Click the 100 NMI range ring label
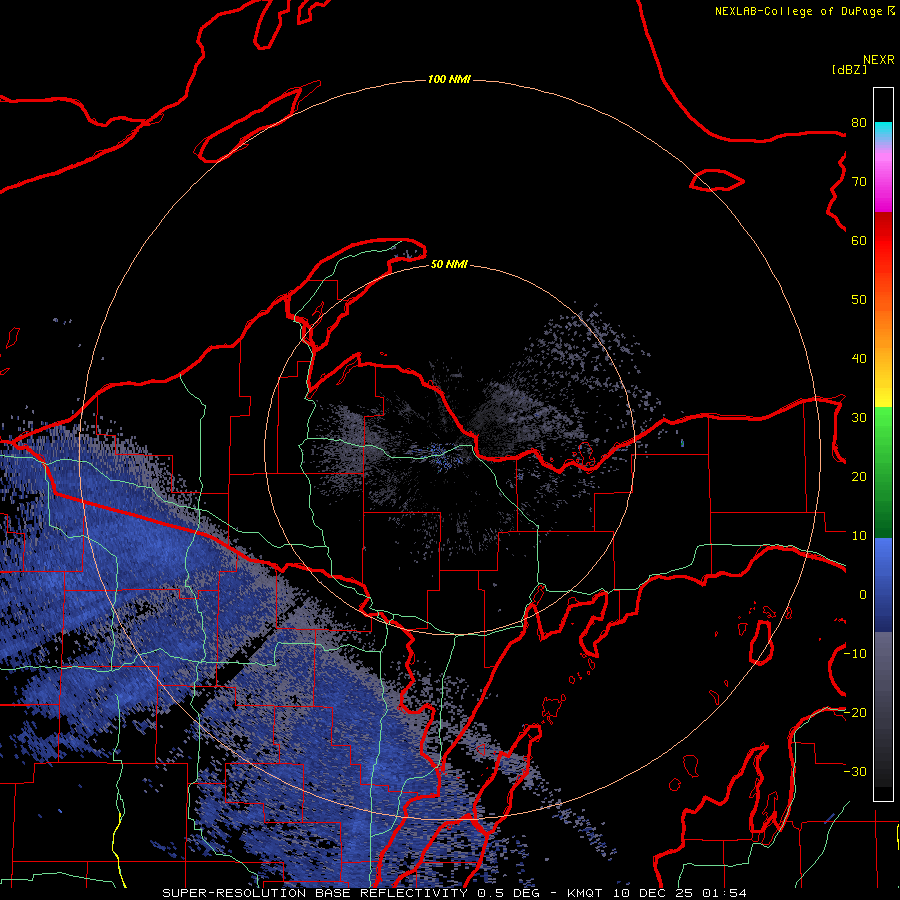 449,79
